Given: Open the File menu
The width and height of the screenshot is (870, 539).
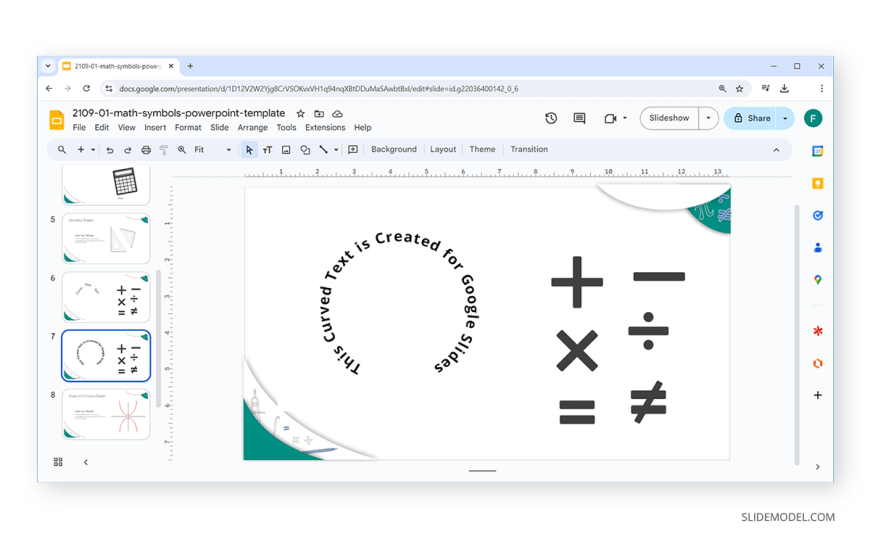Looking at the screenshot, I should [x=79, y=128].
